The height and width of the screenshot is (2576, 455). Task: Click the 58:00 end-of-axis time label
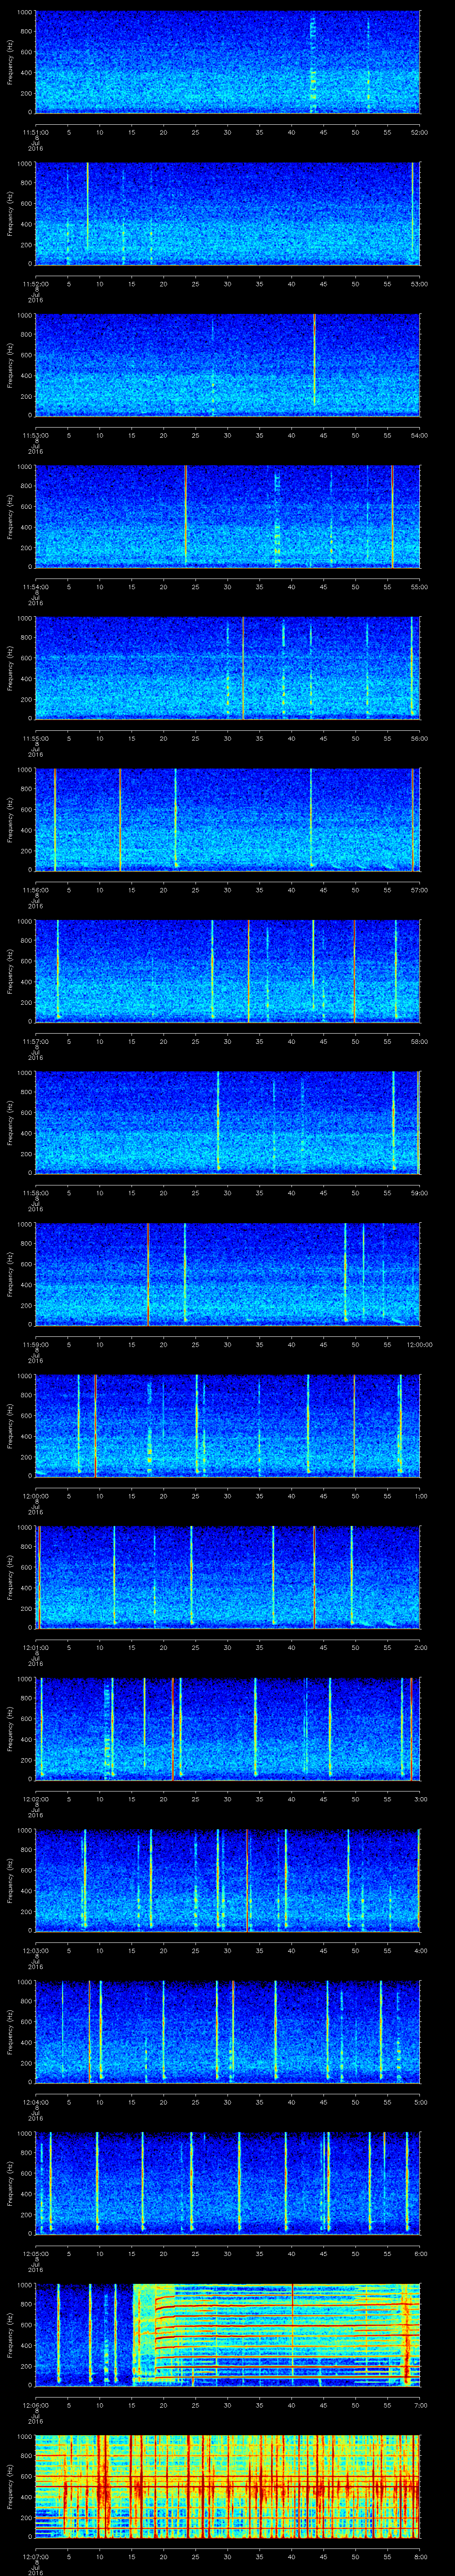click(x=420, y=1041)
